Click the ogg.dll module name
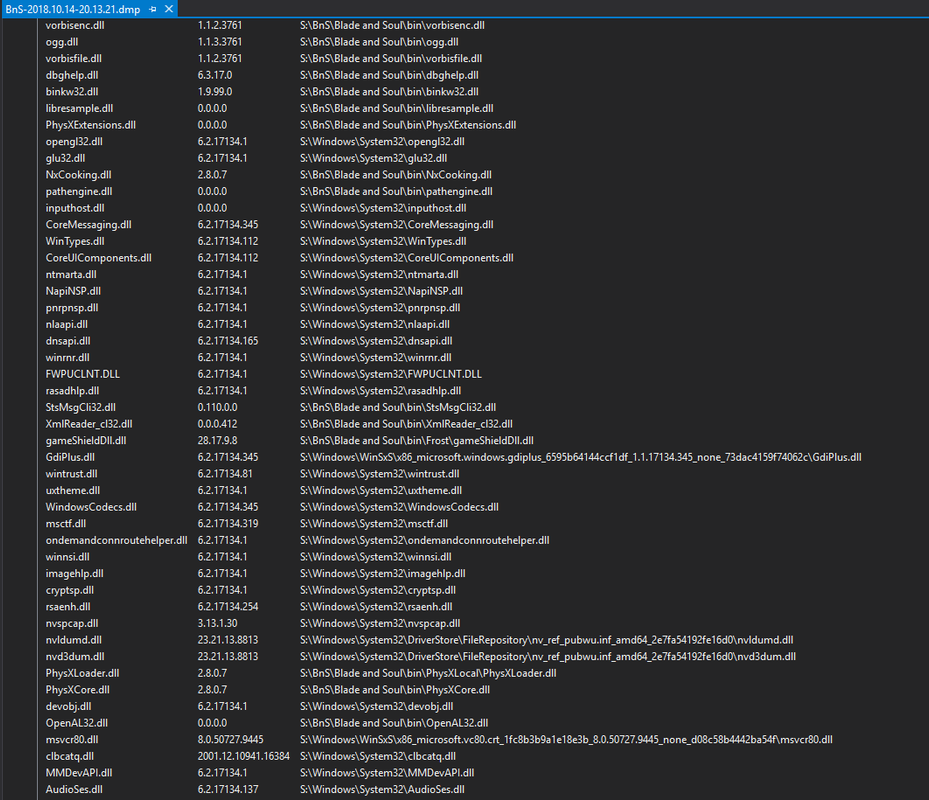 (62, 42)
